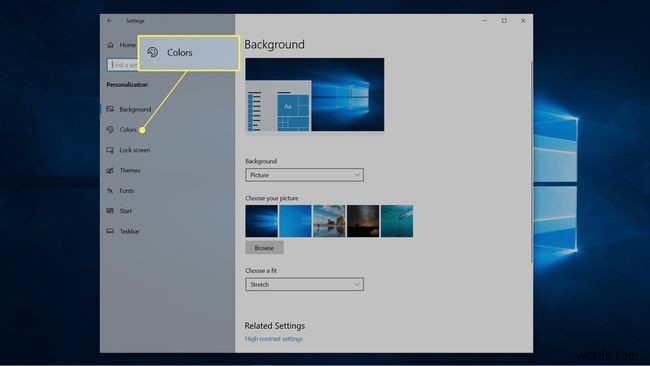Maximize the Settings window
Image resolution: width=650 pixels, height=366 pixels.
(504, 20)
